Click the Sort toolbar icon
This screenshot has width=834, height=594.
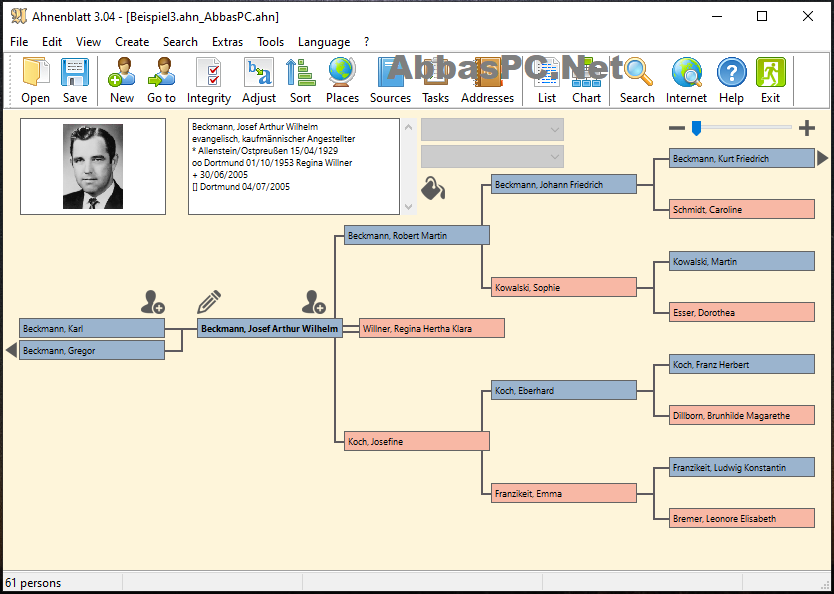pyautogui.click(x=301, y=72)
